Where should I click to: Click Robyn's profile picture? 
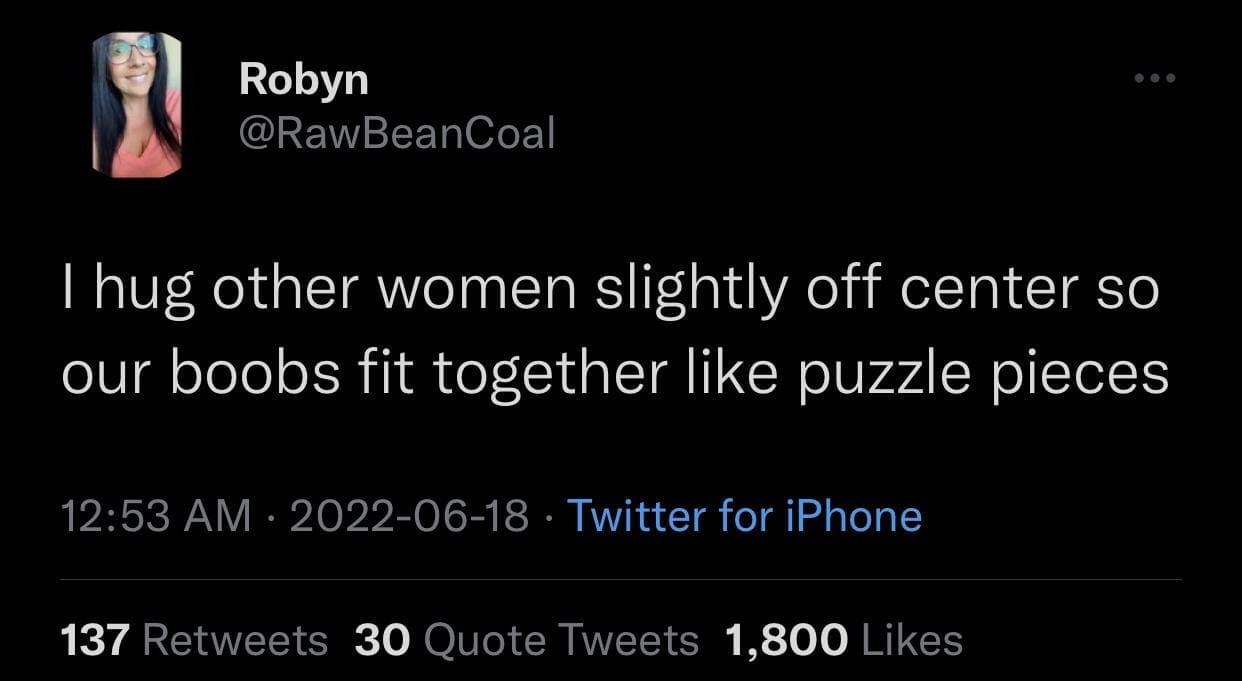pyautogui.click(x=138, y=105)
